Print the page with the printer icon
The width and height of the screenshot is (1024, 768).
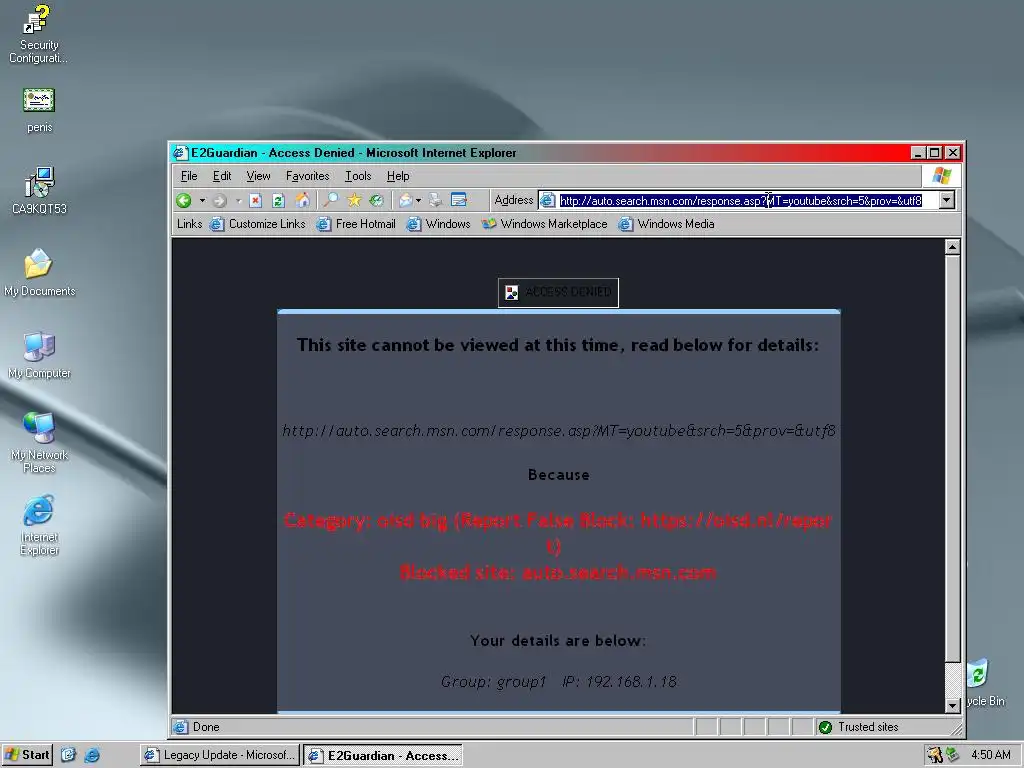(x=436, y=200)
